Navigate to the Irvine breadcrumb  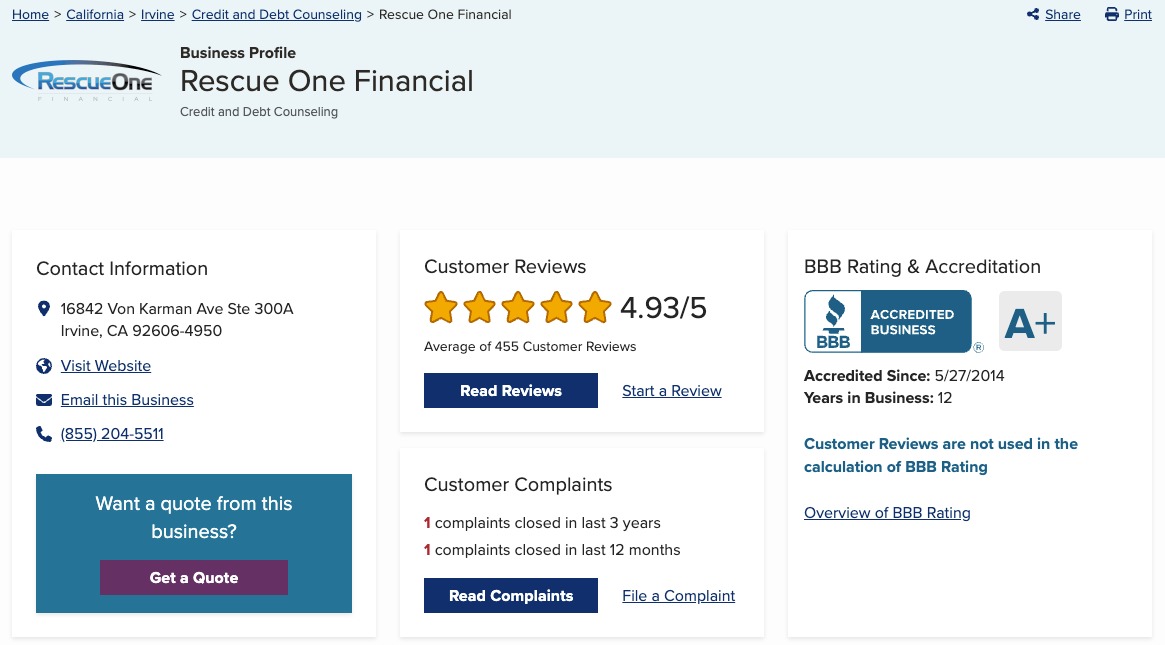[158, 15]
